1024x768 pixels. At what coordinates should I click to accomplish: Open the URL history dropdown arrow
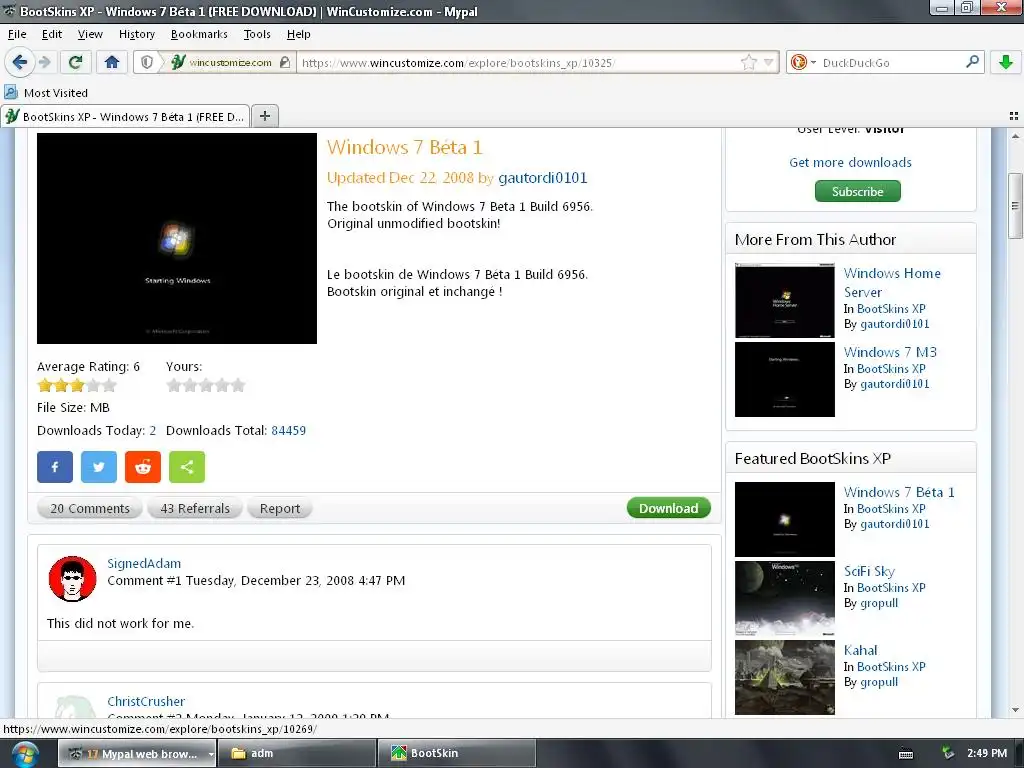click(x=769, y=62)
